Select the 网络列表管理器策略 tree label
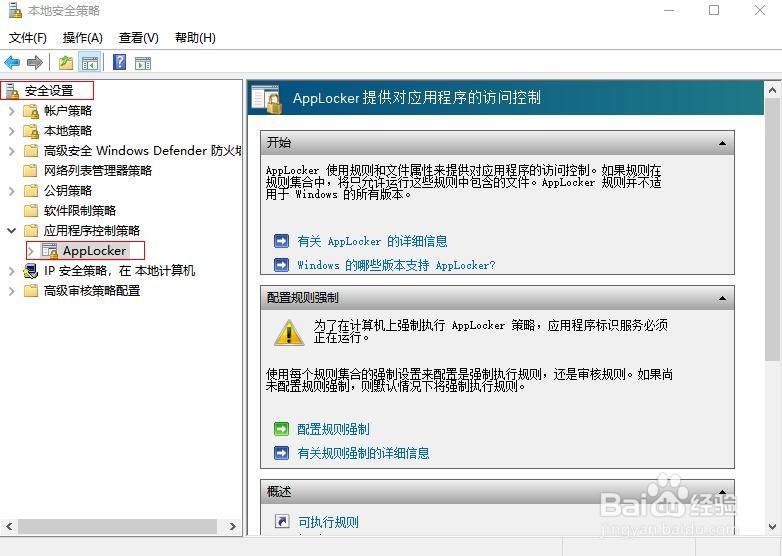This screenshot has width=782, height=556. [x=98, y=171]
